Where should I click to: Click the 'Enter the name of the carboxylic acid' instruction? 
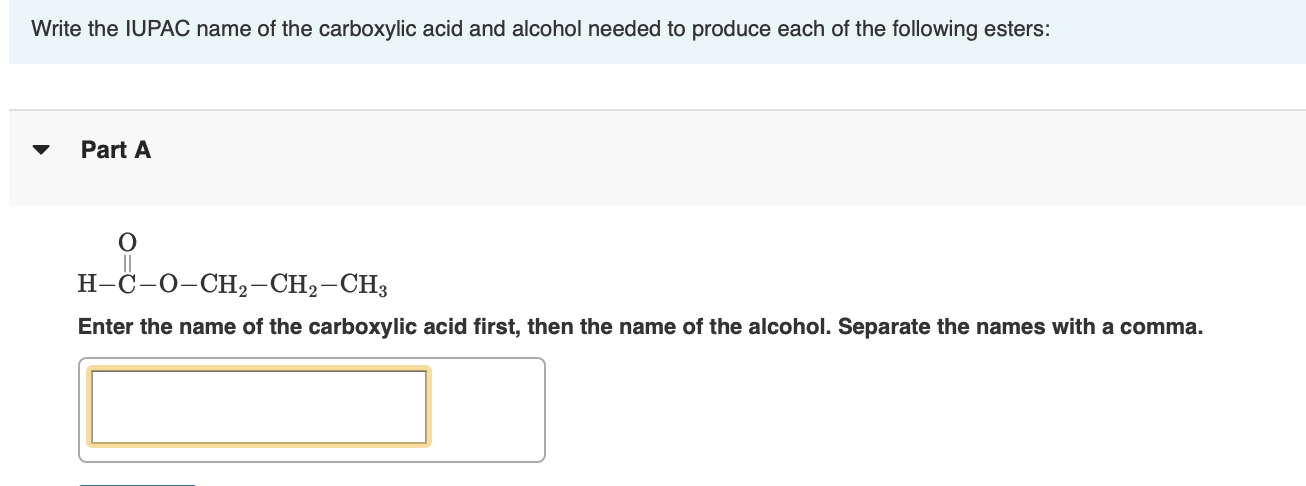[300, 327]
